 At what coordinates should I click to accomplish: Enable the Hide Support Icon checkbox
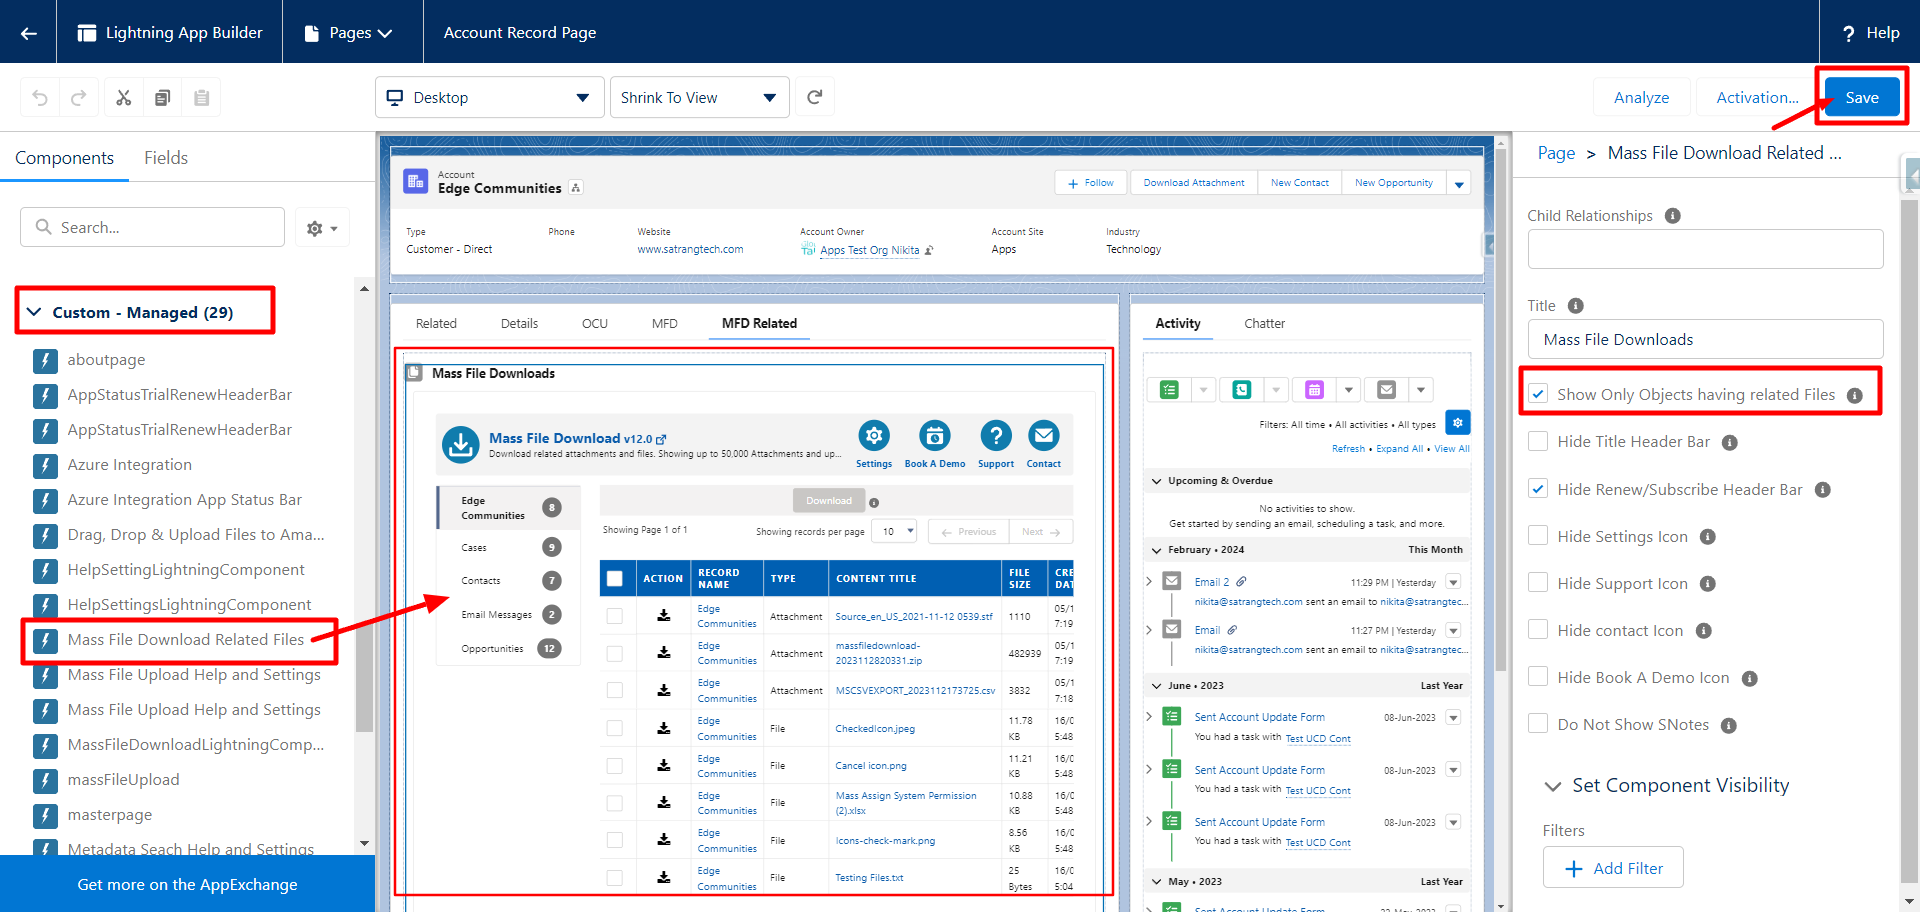point(1538,583)
